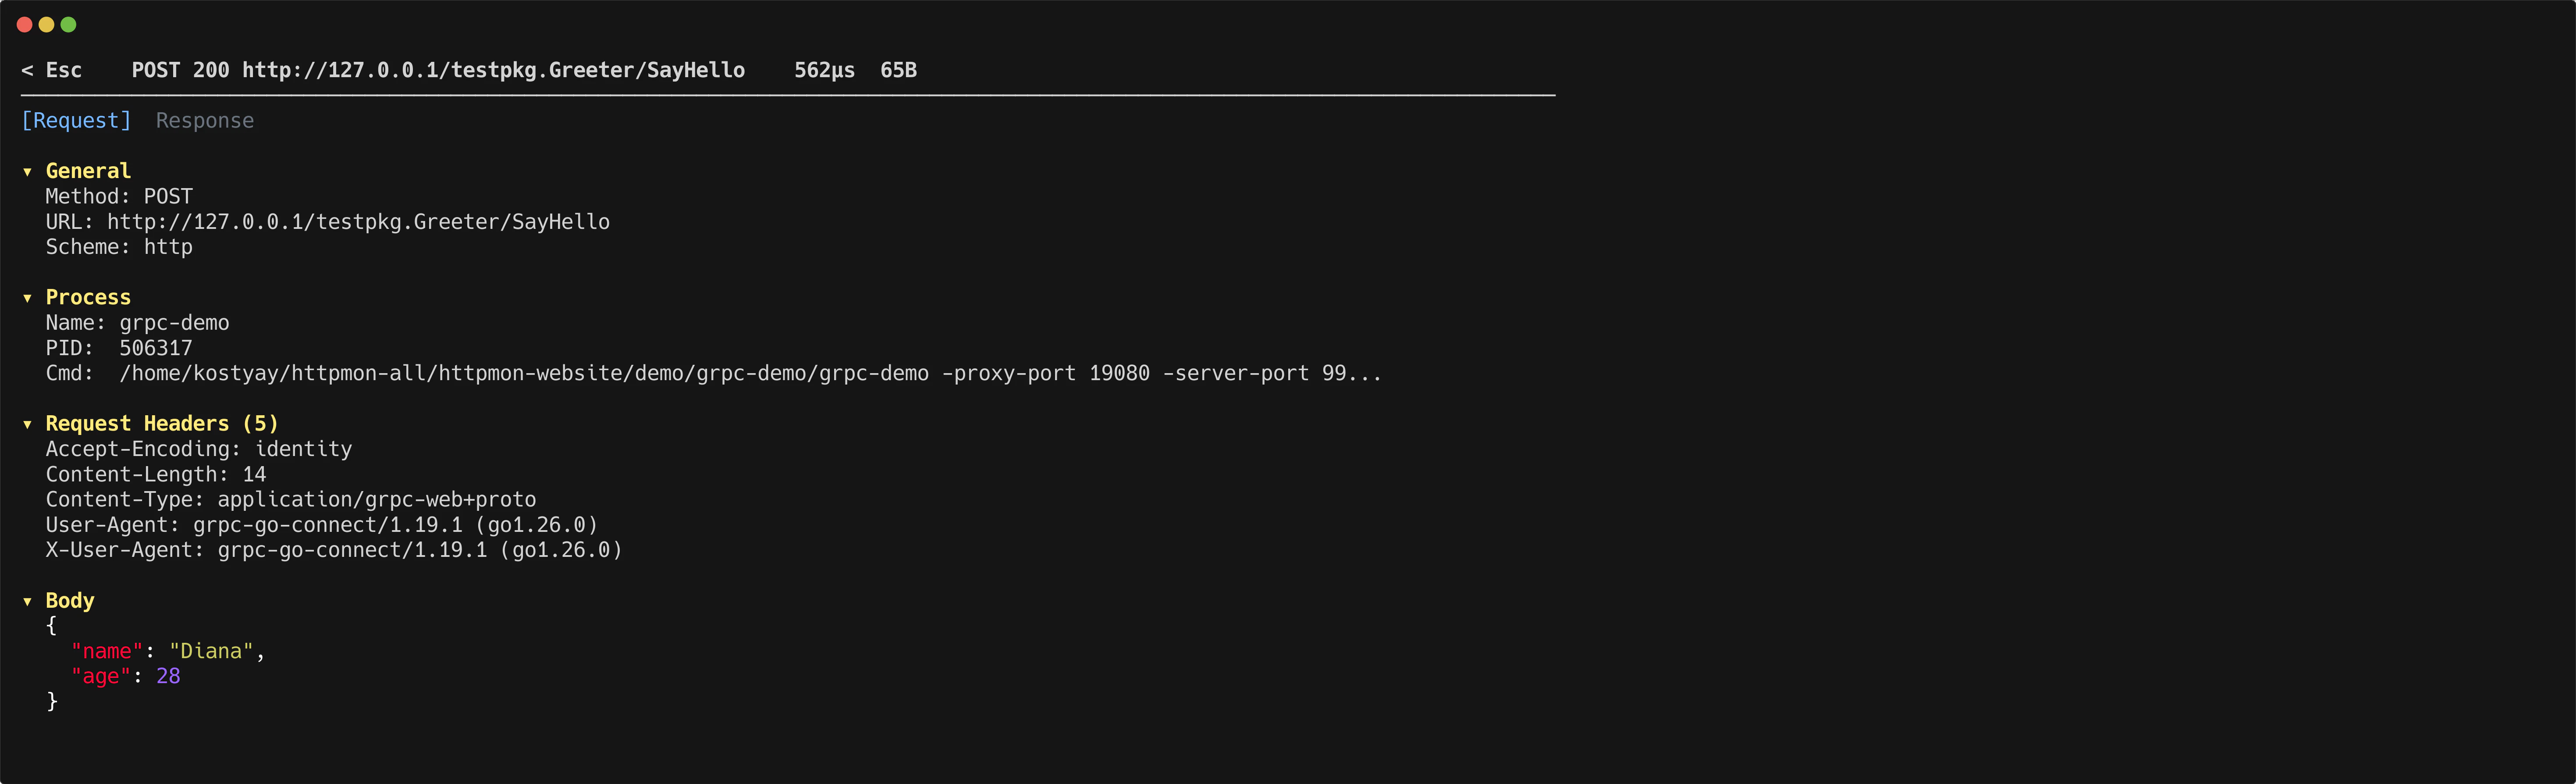Collapse the General section triangle
2576x784 pixels.
point(27,171)
